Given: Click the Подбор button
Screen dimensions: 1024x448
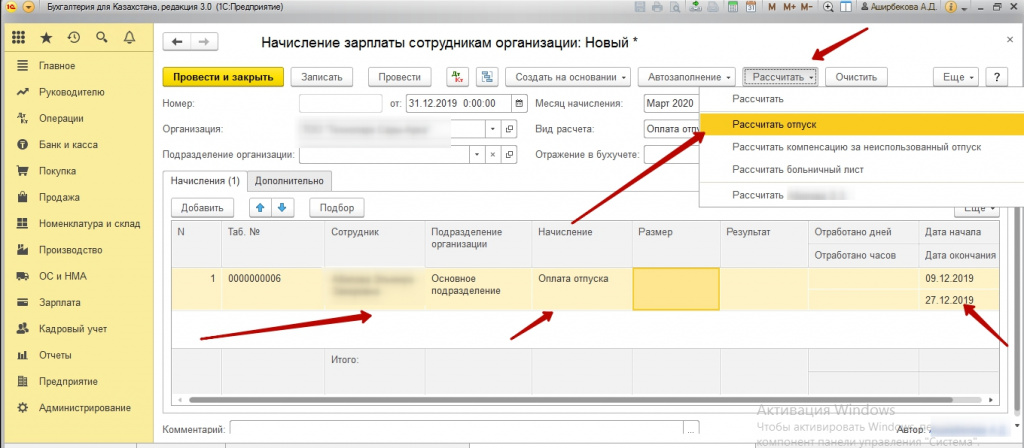Looking at the screenshot, I should click(x=336, y=208).
